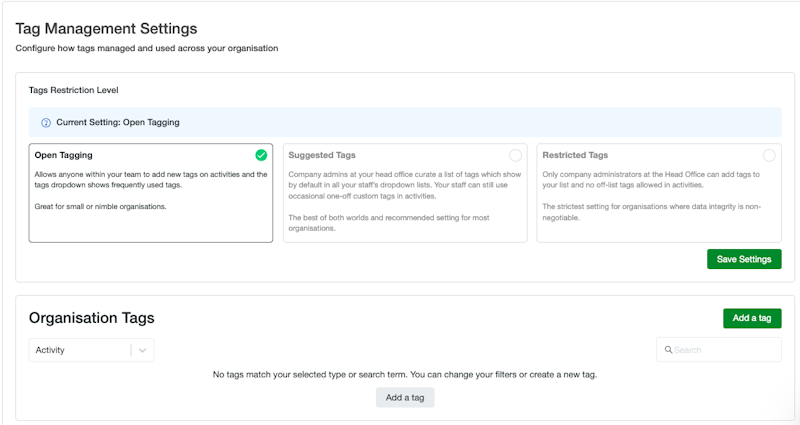The image size is (800, 425).
Task: Select the Restricted Tags radio circle
Action: pyautogui.click(x=769, y=155)
